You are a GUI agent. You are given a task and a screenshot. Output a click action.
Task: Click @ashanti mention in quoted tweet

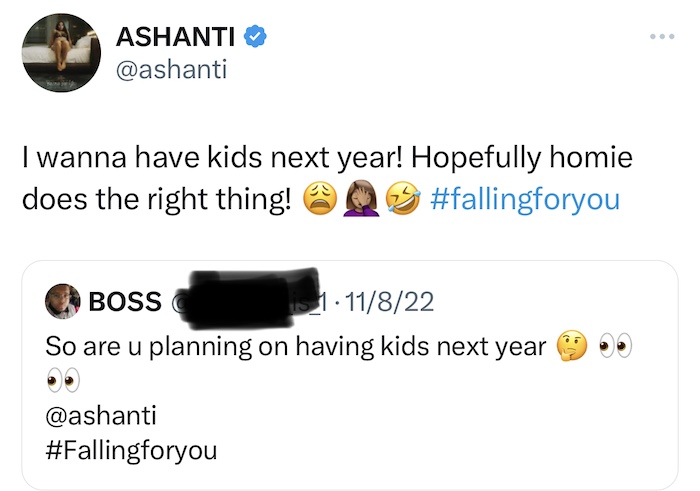[101, 415]
